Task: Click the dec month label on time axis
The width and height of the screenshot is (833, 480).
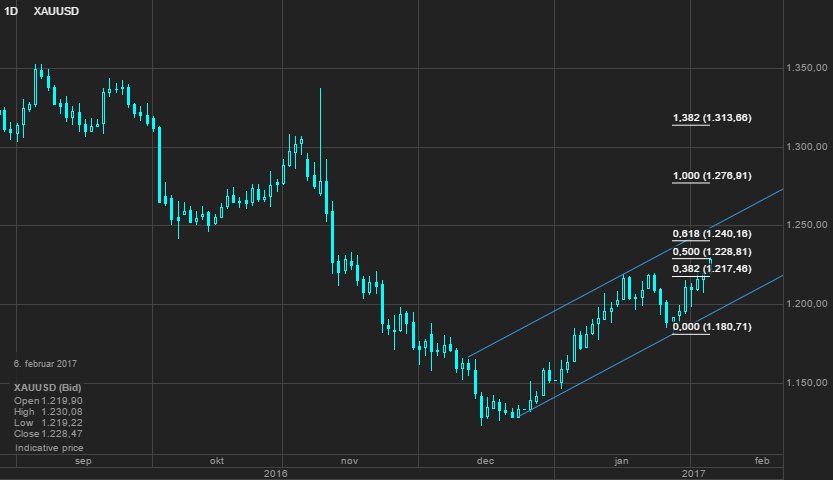Action: pos(486,461)
